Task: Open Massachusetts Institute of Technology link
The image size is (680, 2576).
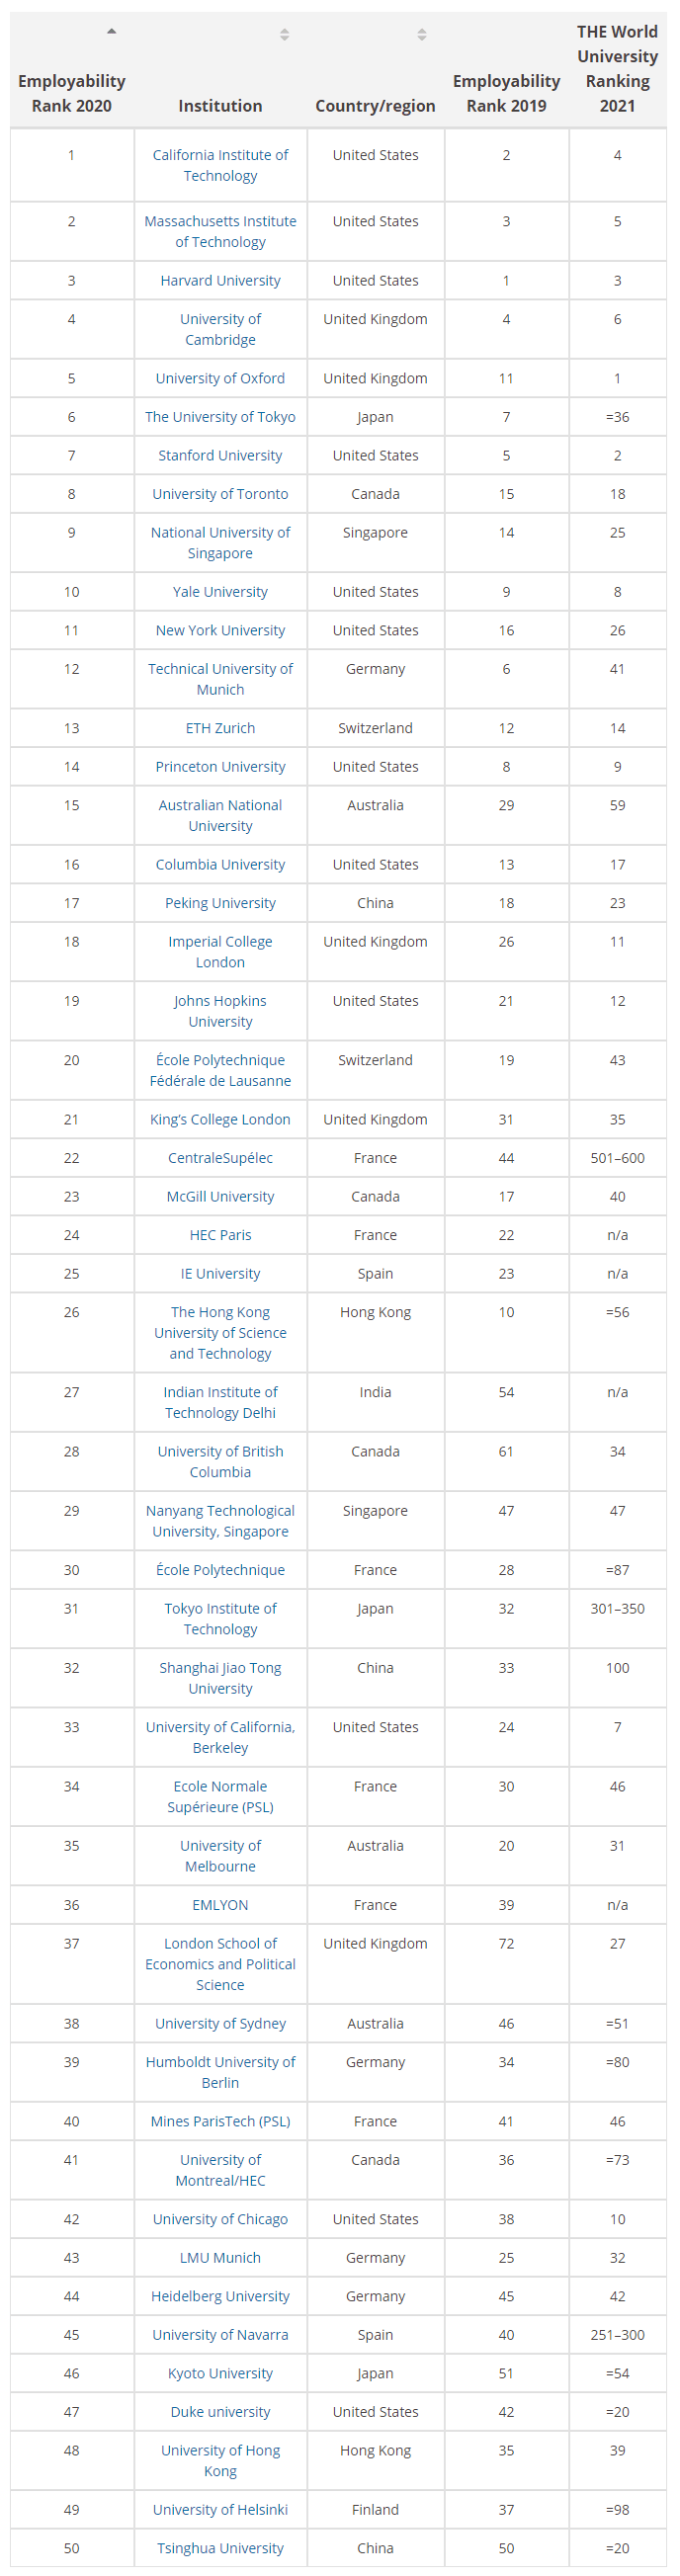Action: 220,231
